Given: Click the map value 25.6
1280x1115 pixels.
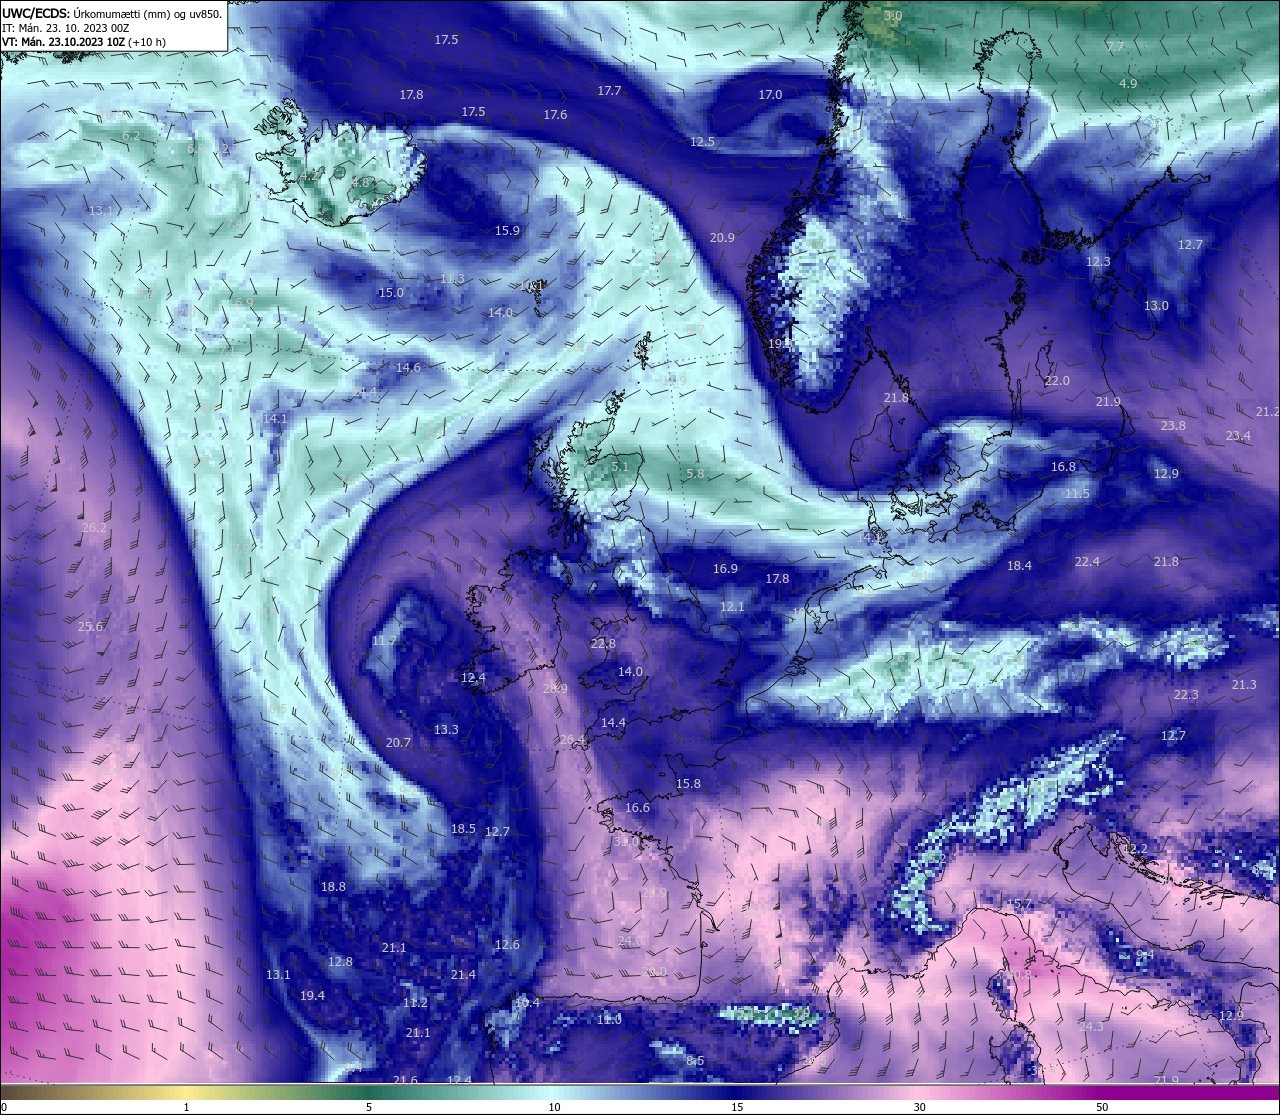Looking at the screenshot, I should (x=90, y=627).
